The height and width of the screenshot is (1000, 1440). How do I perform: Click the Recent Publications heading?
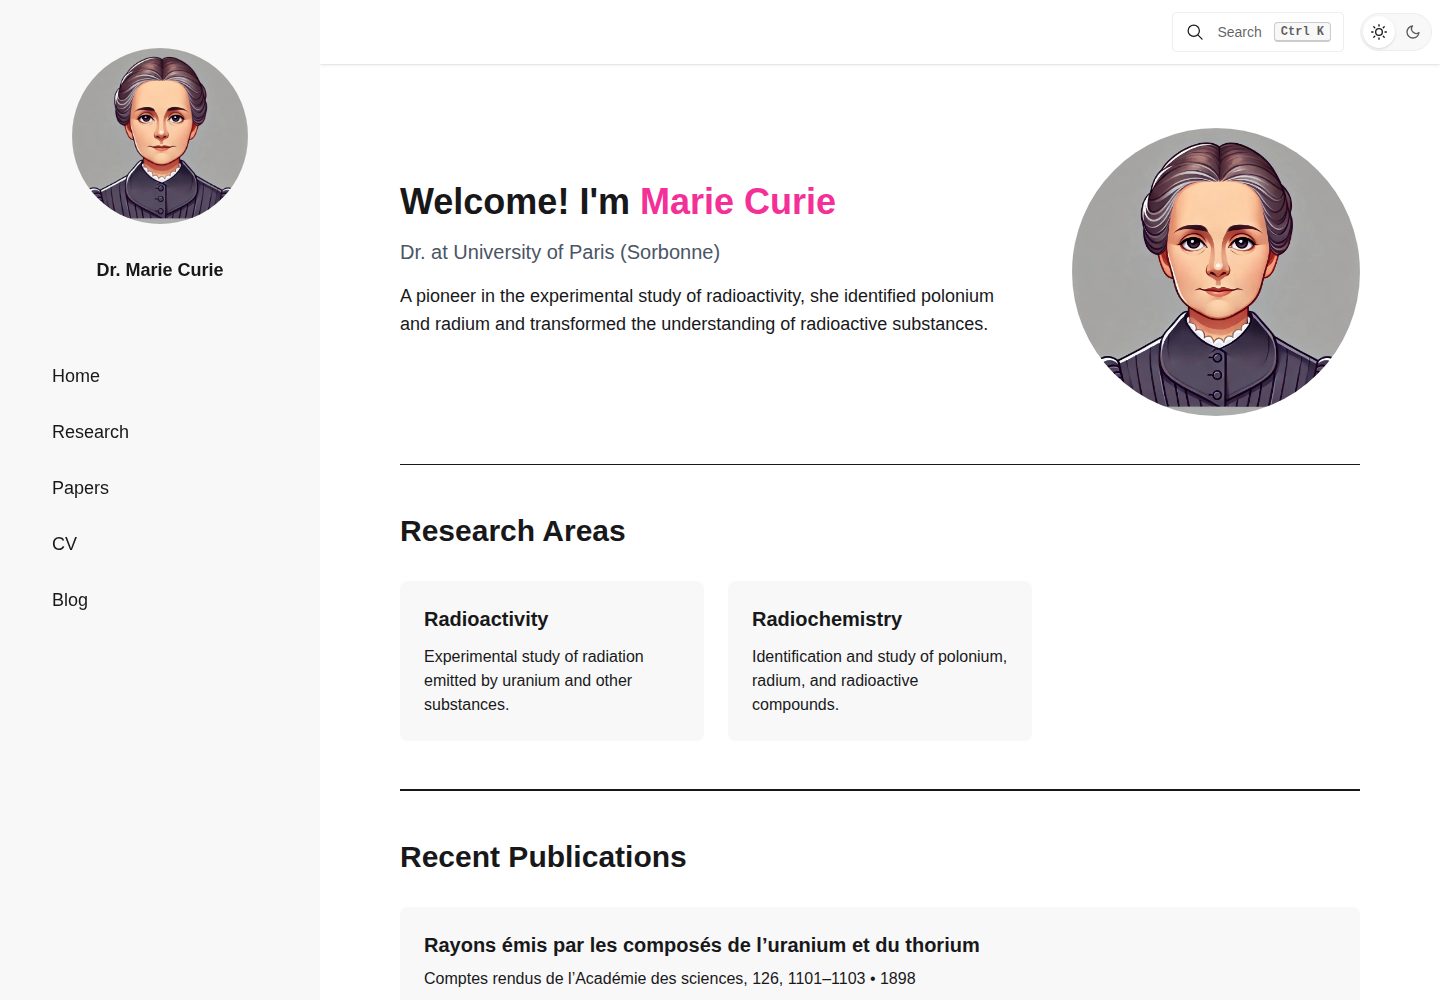[x=543, y=857]
